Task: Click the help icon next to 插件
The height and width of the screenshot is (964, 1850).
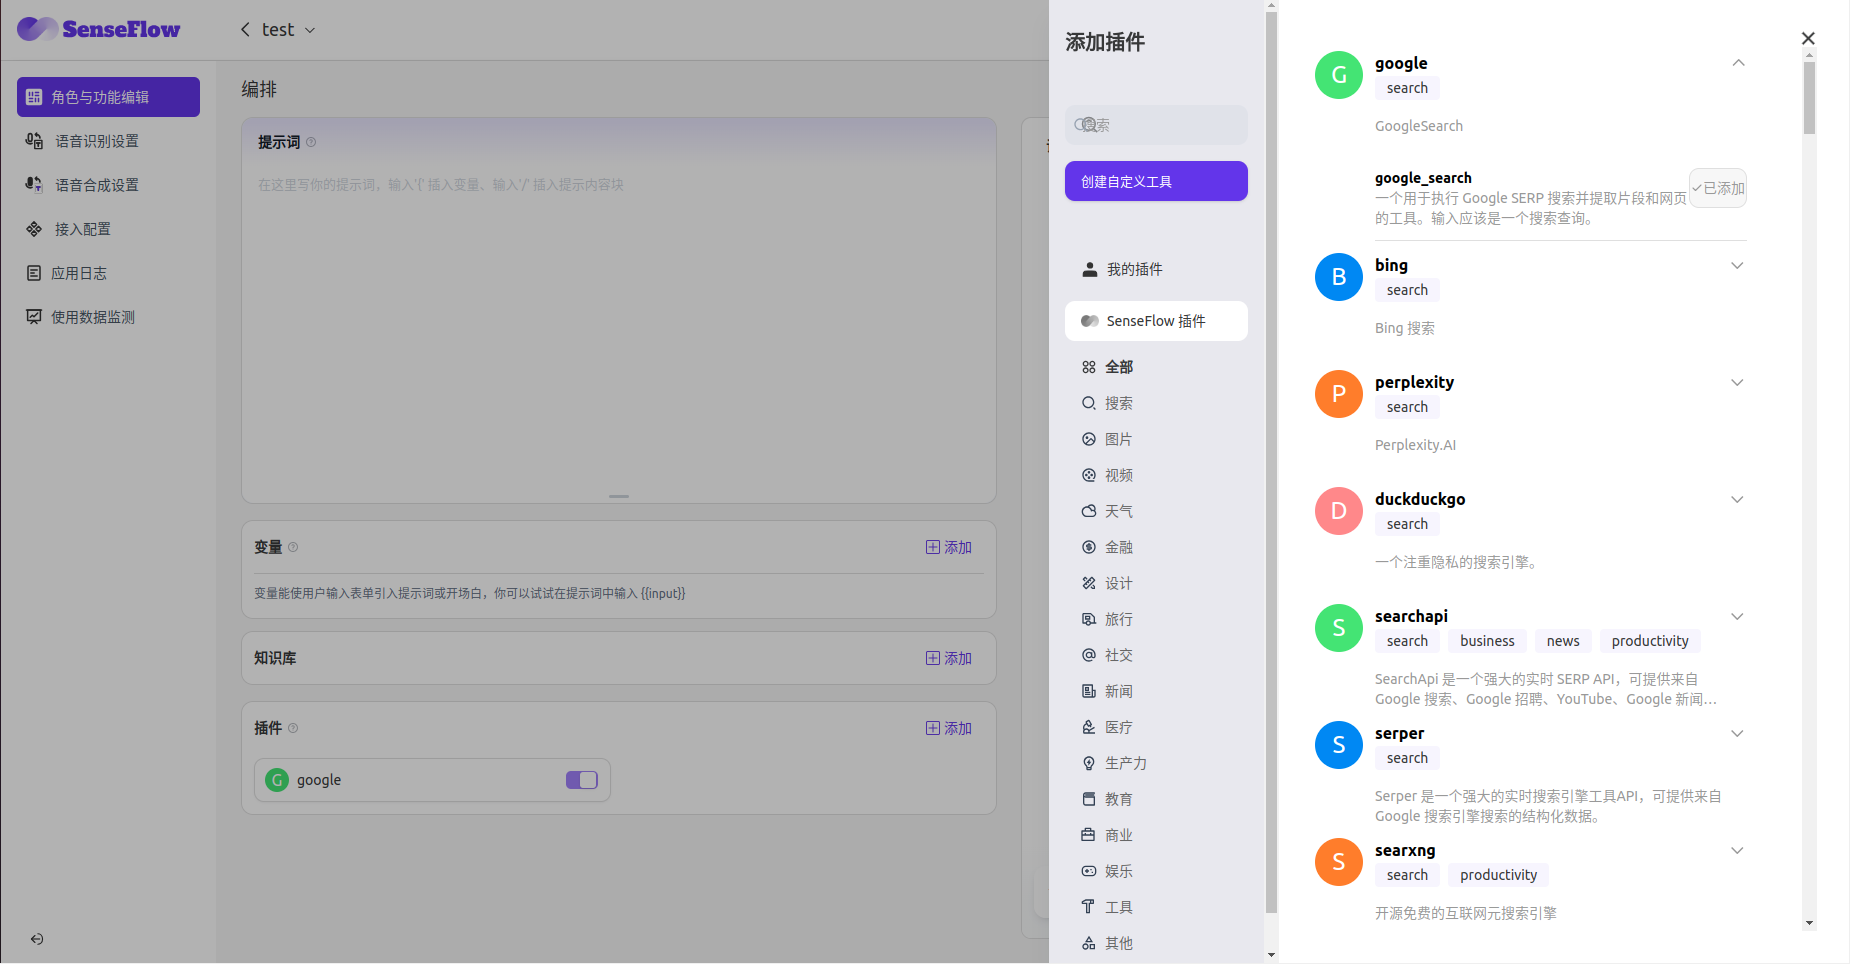Action: coord(293,728)
